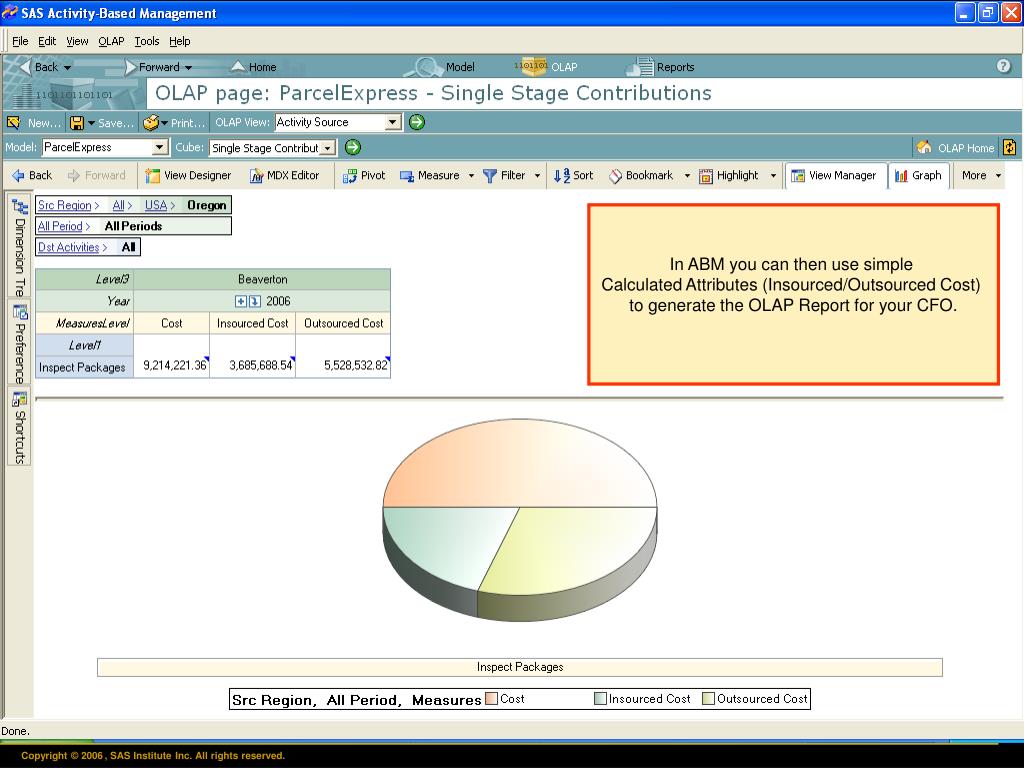The height and width of the screenshot is (768, 1024).
Task: Drill down 2006 year arrow icon
Action: tap(255, 301)
